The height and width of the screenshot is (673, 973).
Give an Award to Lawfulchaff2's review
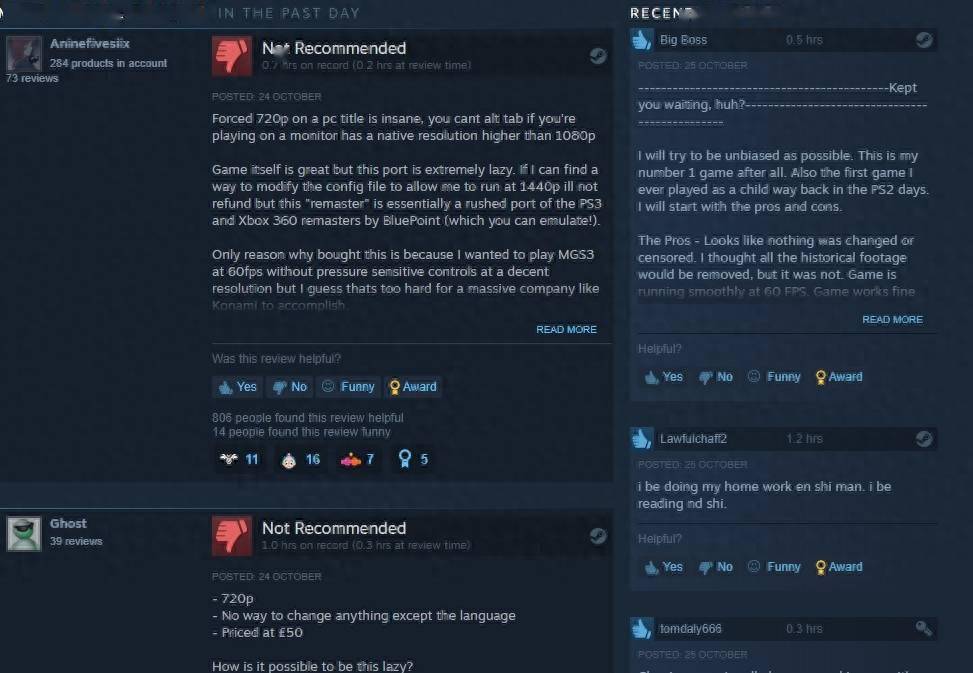pos(838,567)
